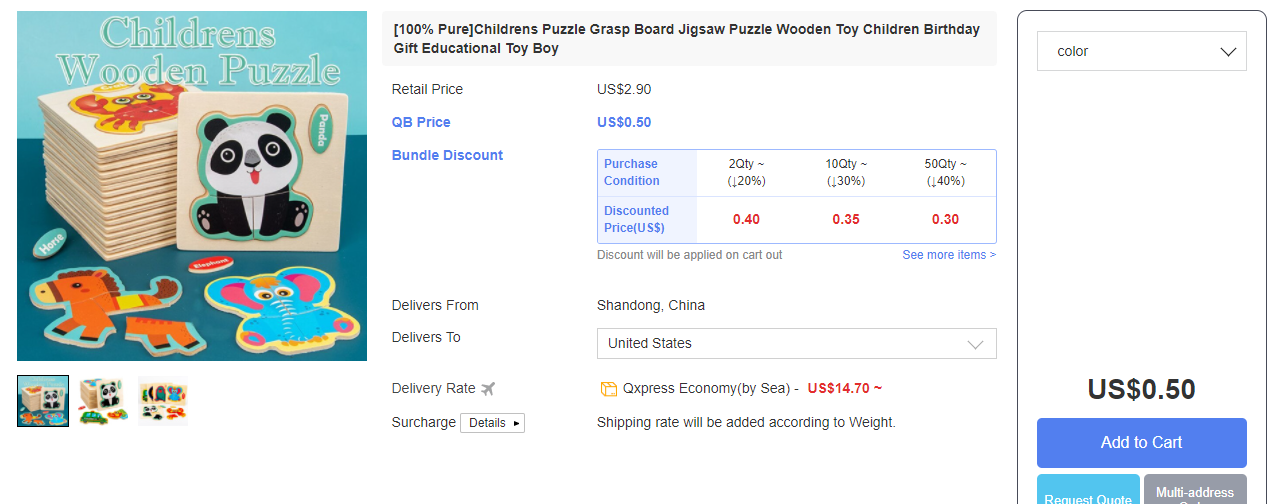
Task: Click the Surcharge Details arrow button
Action: (x=492, y=423)
